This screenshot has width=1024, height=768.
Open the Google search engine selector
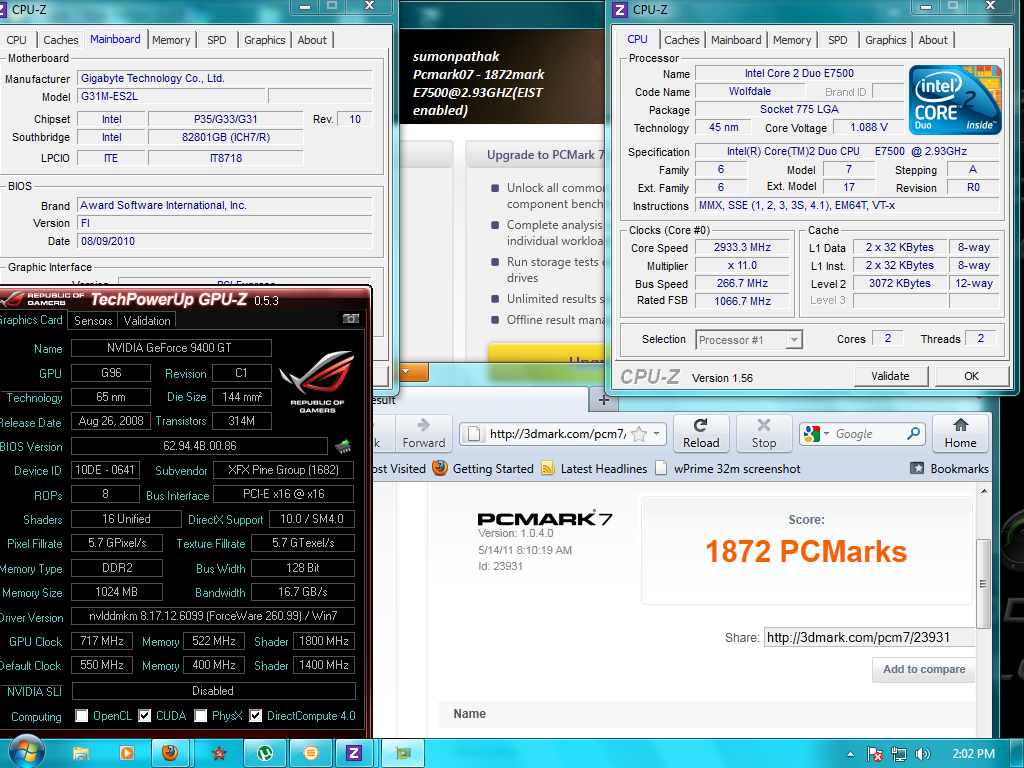(x=817, y=434)
